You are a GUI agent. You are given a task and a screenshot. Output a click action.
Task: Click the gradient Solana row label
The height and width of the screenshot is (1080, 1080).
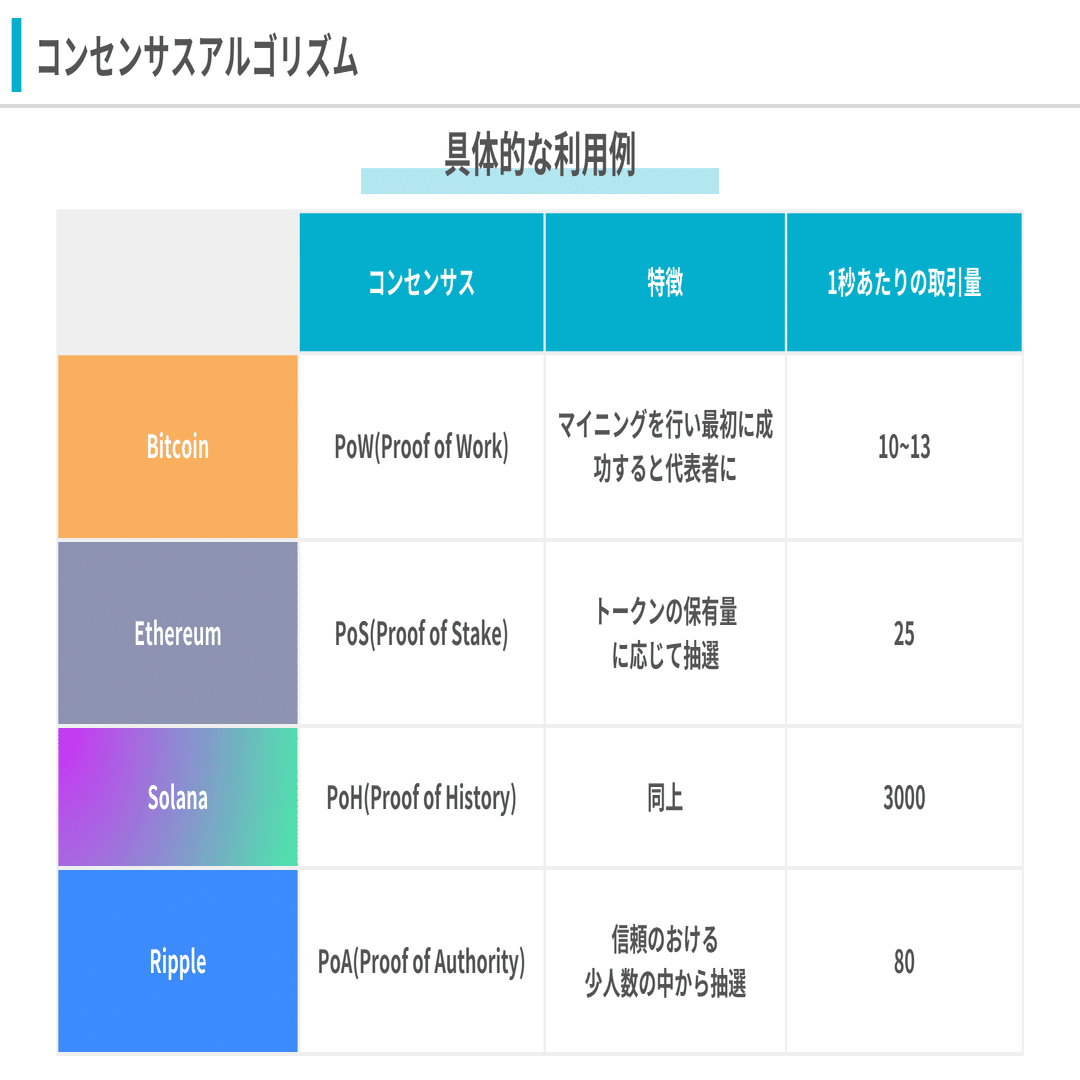(x=178, y=797)
